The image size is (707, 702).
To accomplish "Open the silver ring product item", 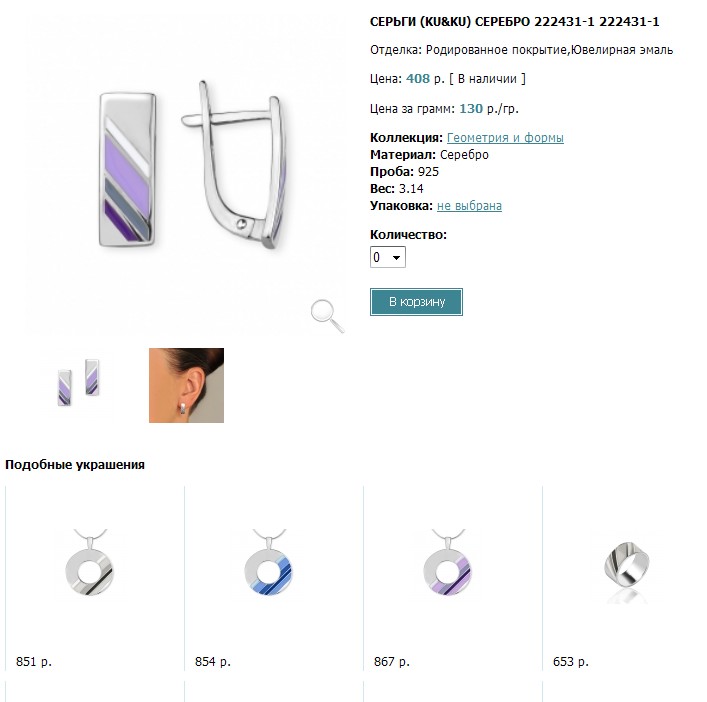I will 627,568.
